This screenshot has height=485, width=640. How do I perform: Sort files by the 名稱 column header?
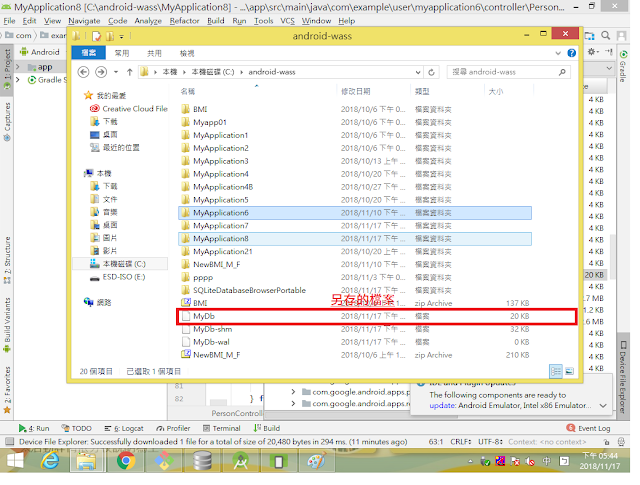[188, 91]
